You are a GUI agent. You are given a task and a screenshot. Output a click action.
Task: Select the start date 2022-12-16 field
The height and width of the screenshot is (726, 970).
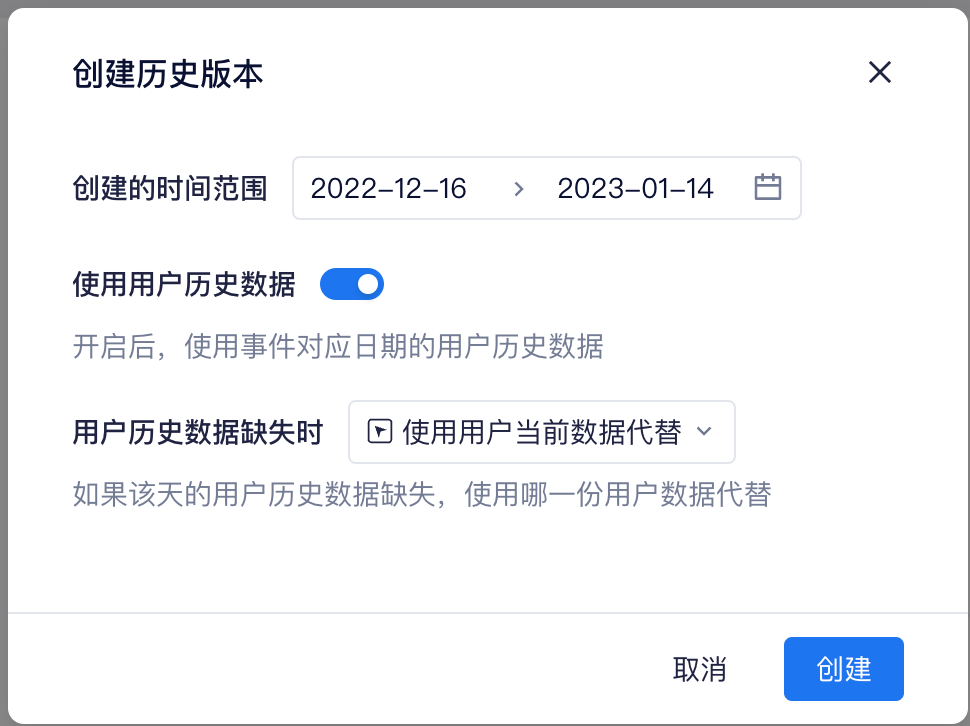(x=388, y=189)
